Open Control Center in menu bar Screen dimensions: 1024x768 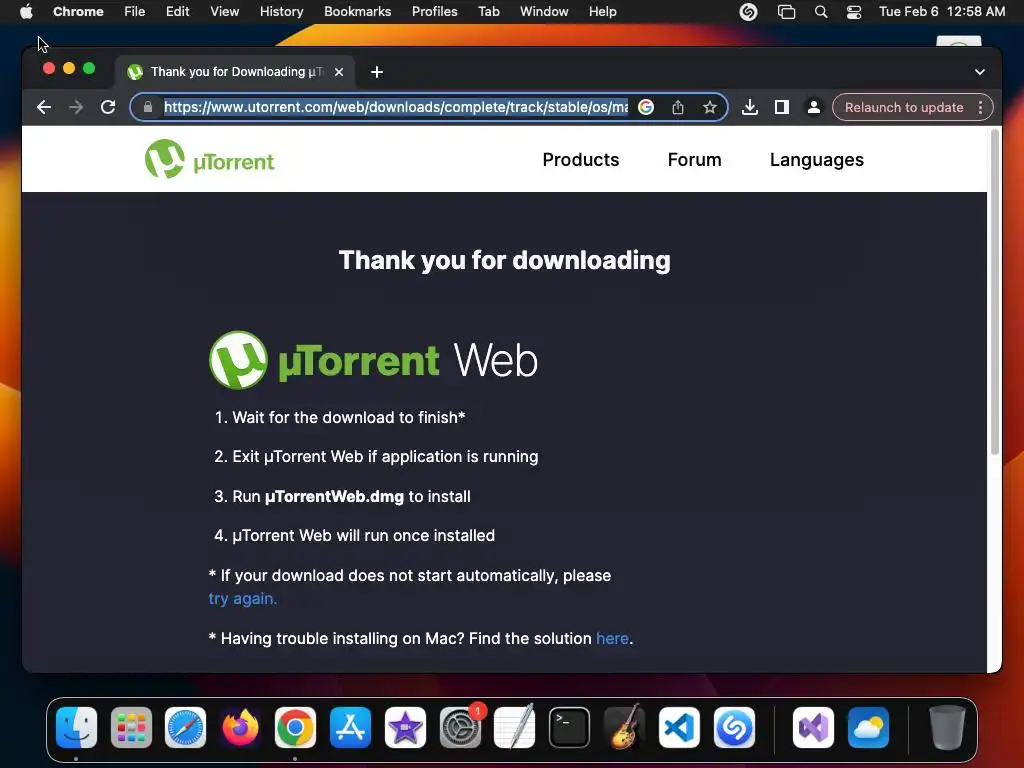tap(854, 12)
